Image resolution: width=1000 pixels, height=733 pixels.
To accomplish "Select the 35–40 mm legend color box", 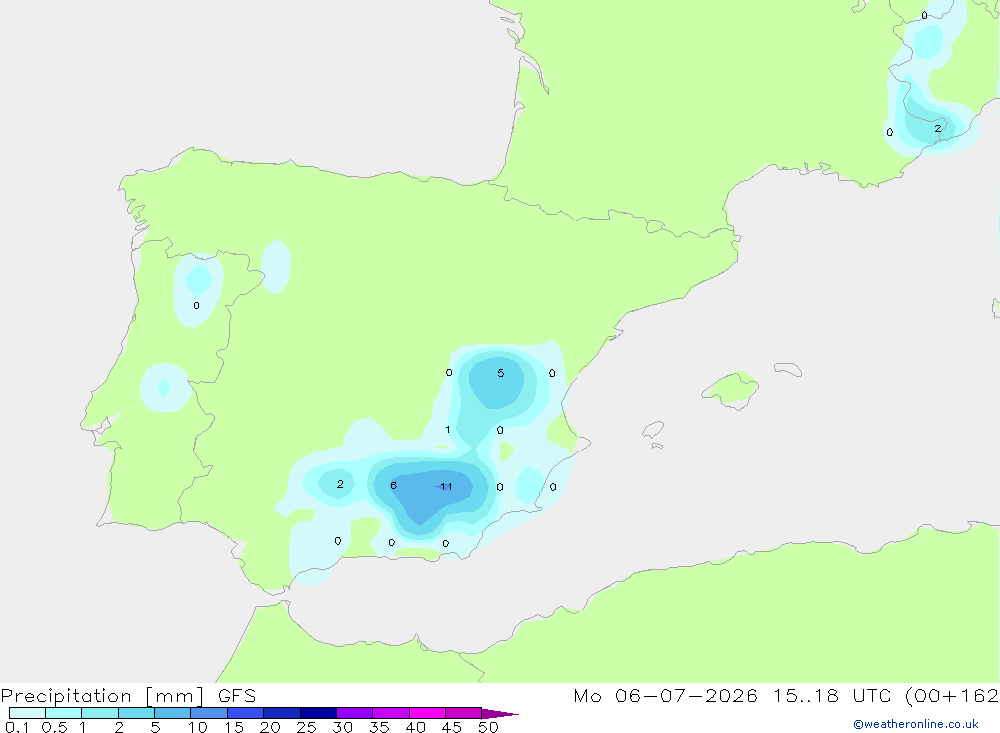I will tap(391, 713).
